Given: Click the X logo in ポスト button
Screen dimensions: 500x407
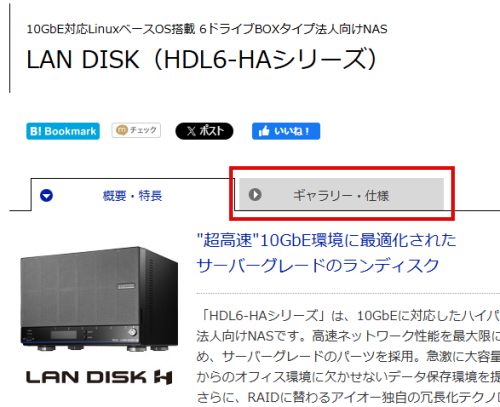Looking at the screenshot, I should coord(191,131).
